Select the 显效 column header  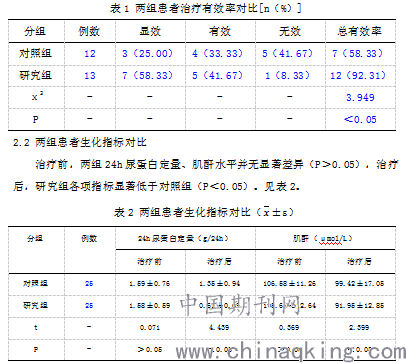point(150,31)
